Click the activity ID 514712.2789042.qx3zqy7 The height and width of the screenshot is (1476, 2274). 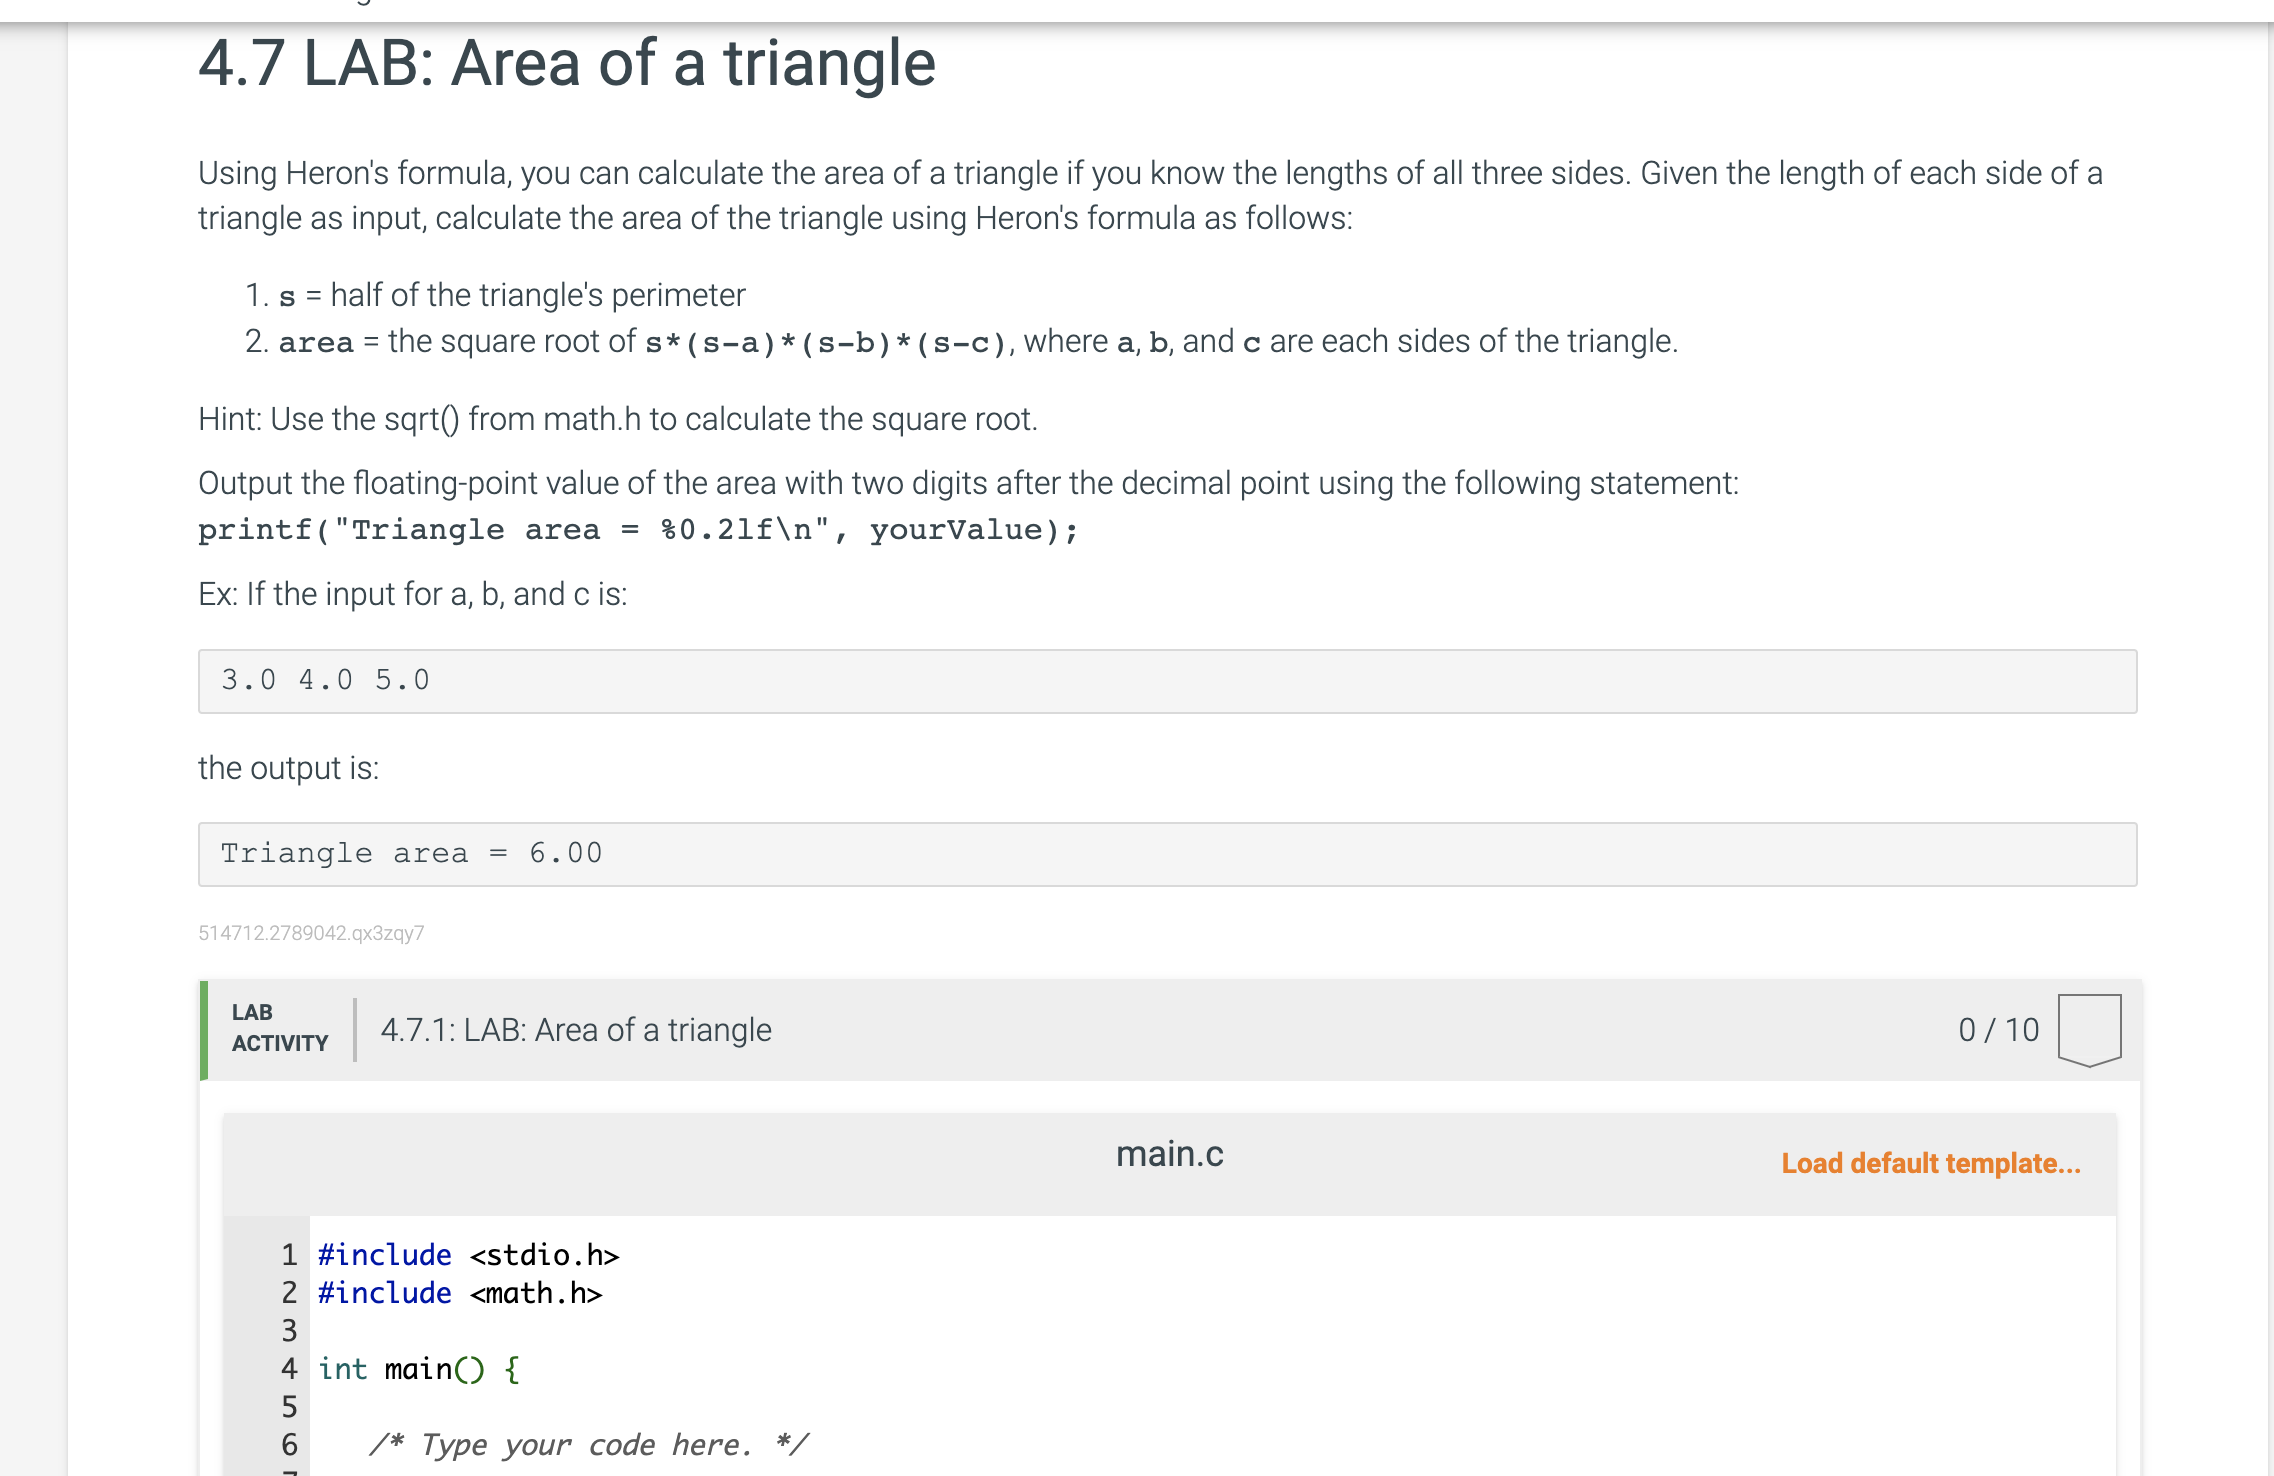[x=311, y=933]
